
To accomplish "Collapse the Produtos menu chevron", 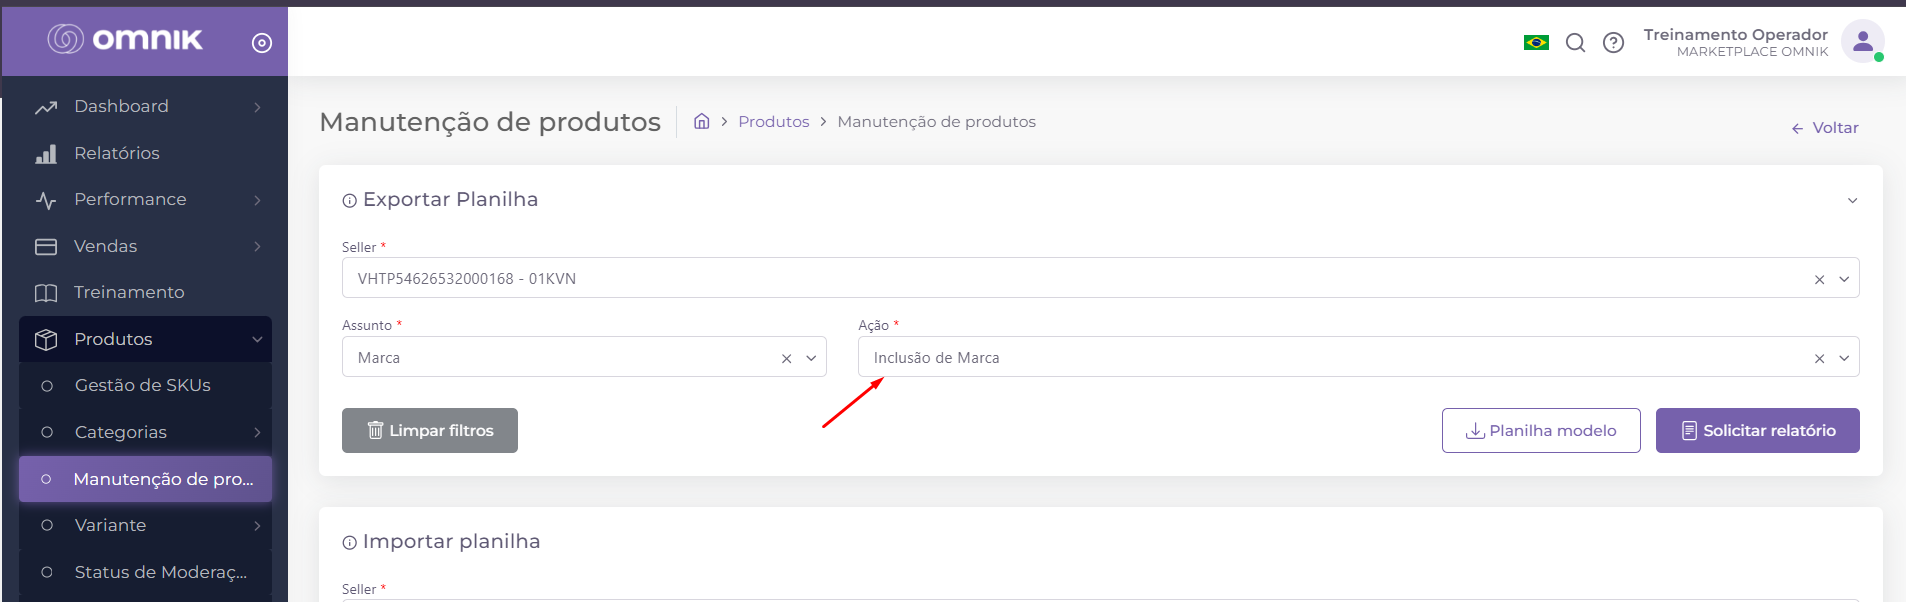I will [x=257, y=340].
